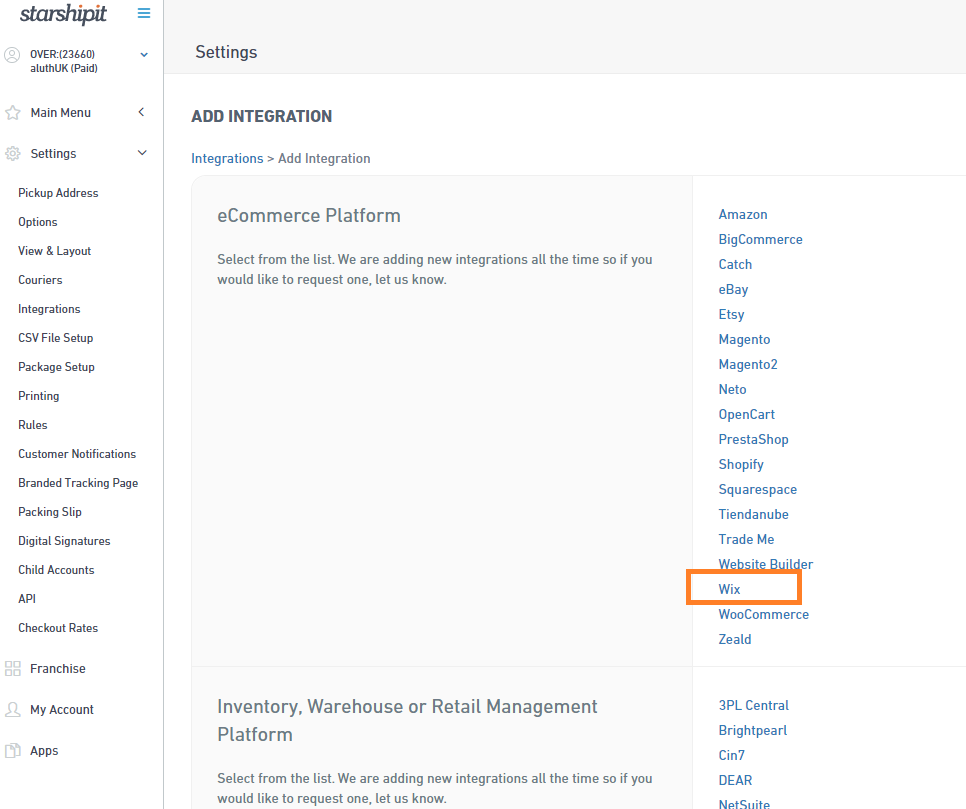Click the OVER:(23660) aluthUK account name

click(64, 61)
